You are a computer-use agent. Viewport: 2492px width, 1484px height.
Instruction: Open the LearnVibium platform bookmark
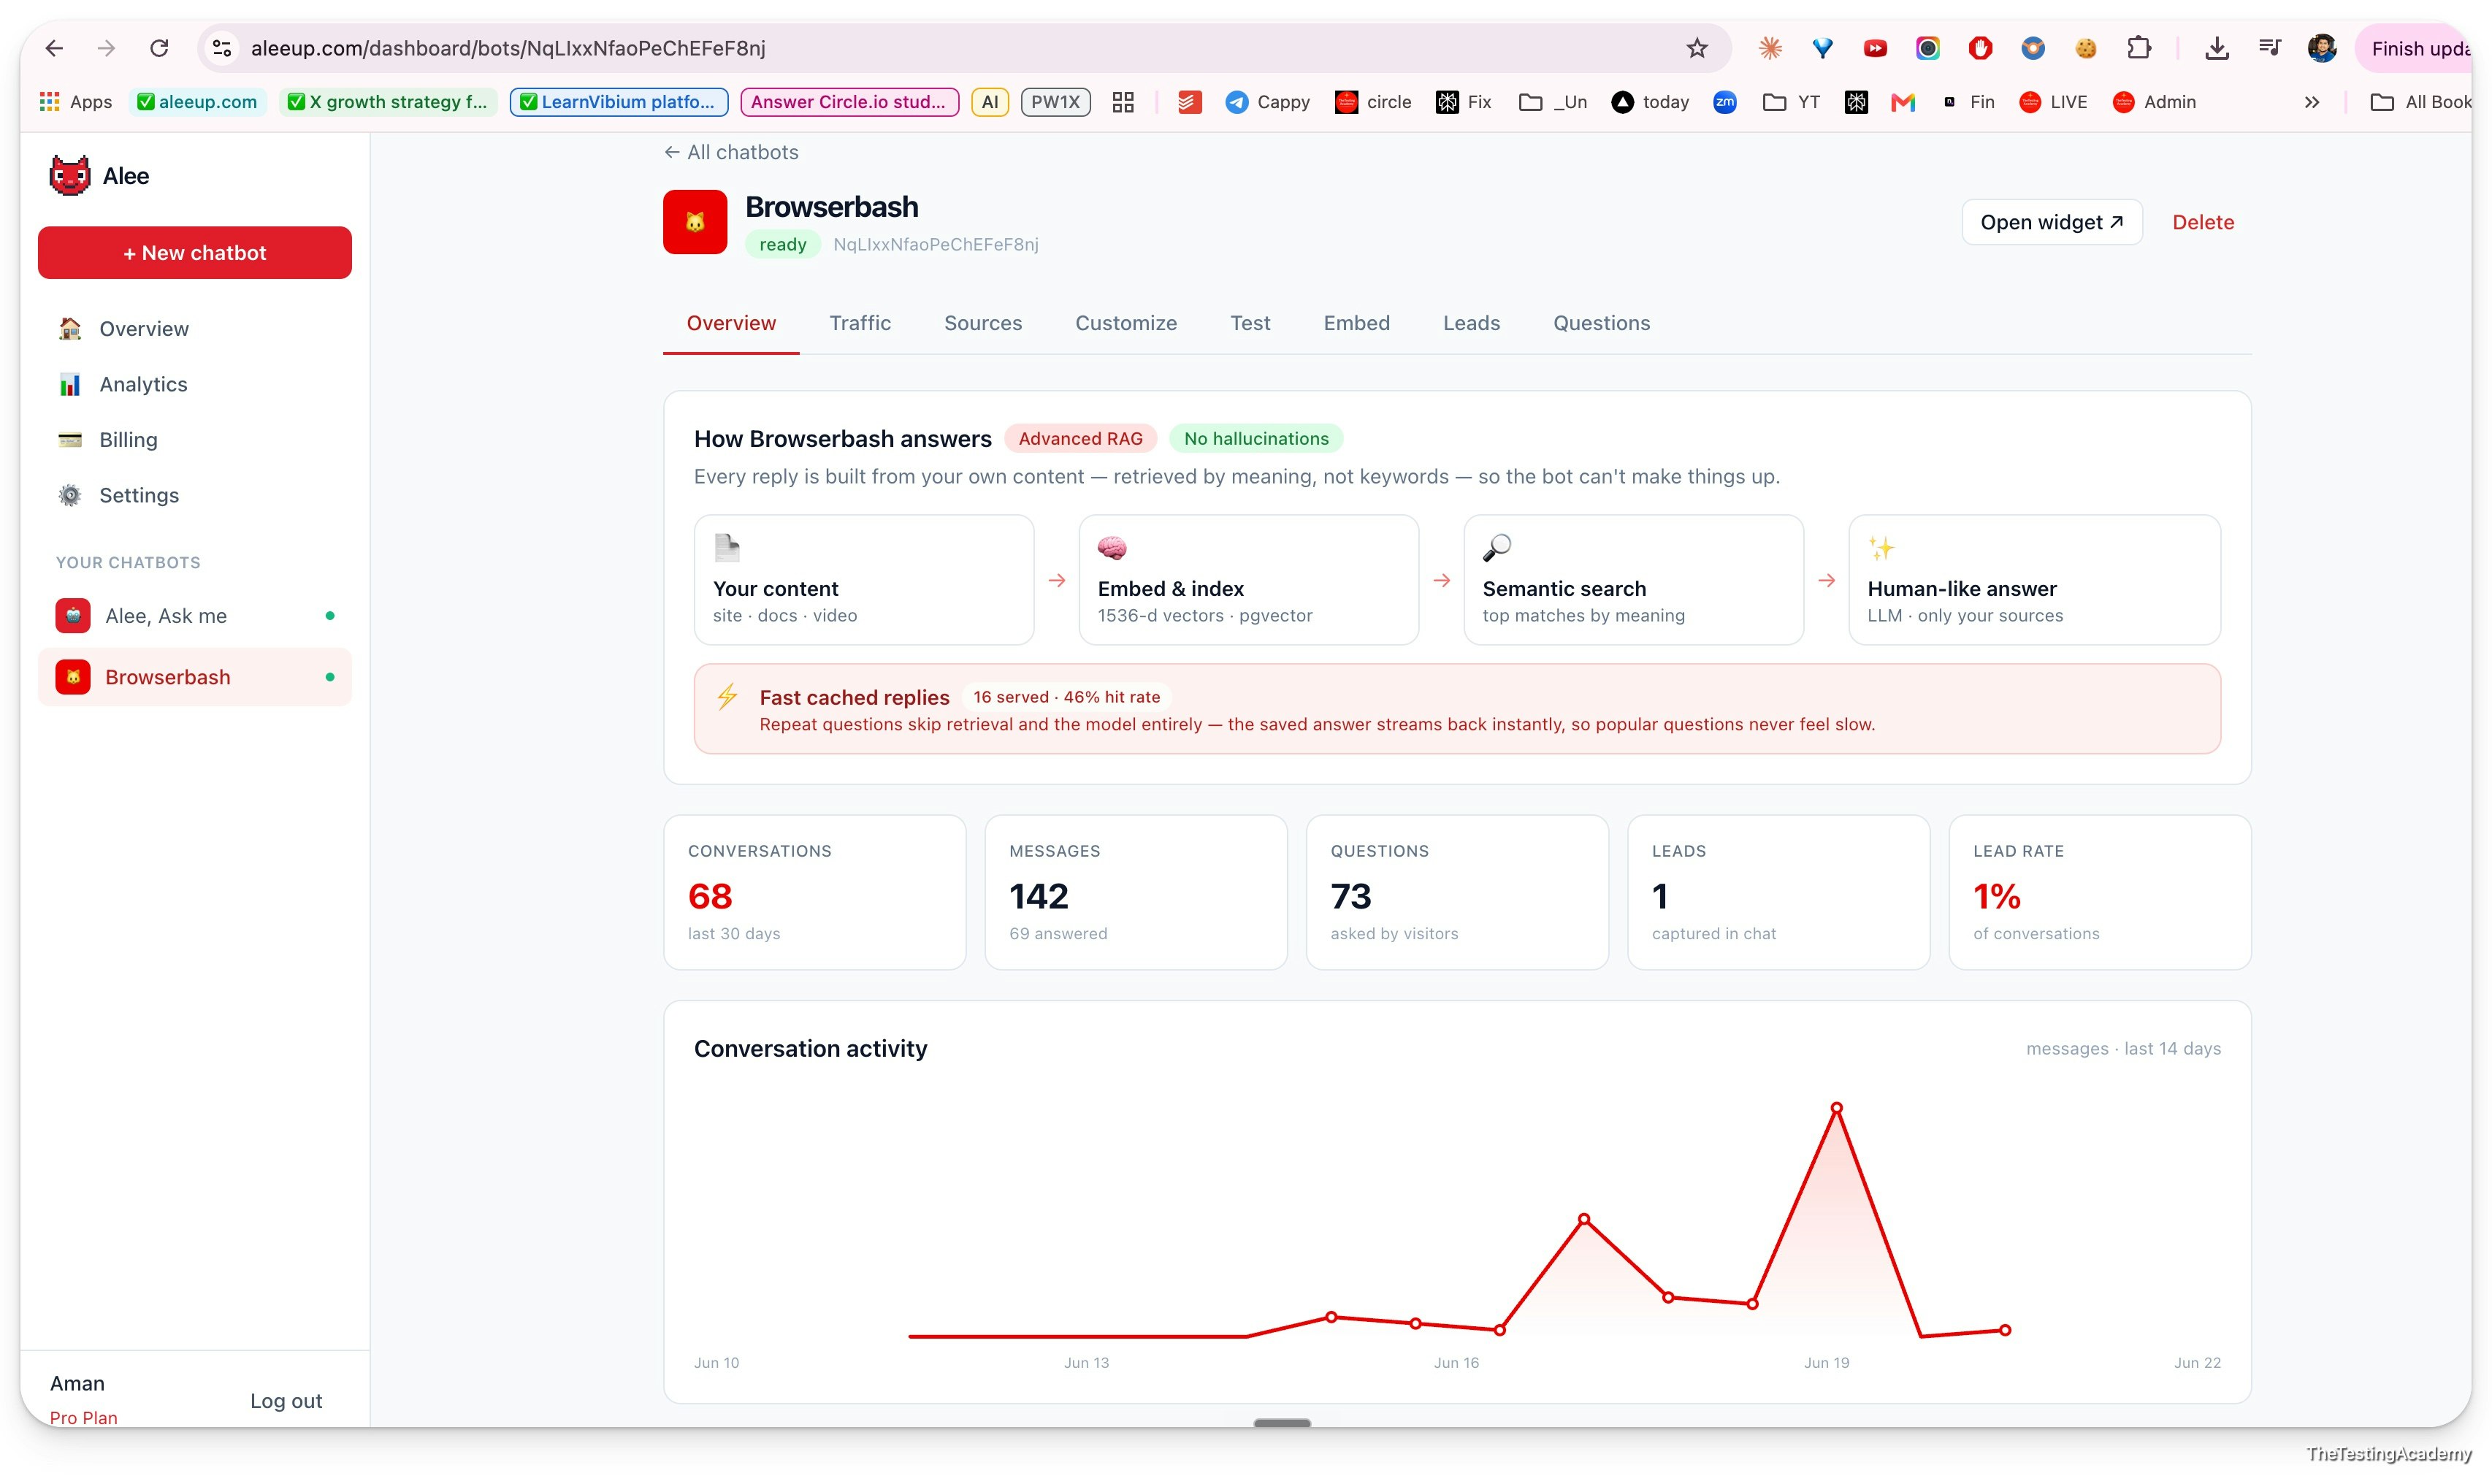[619, 102]
